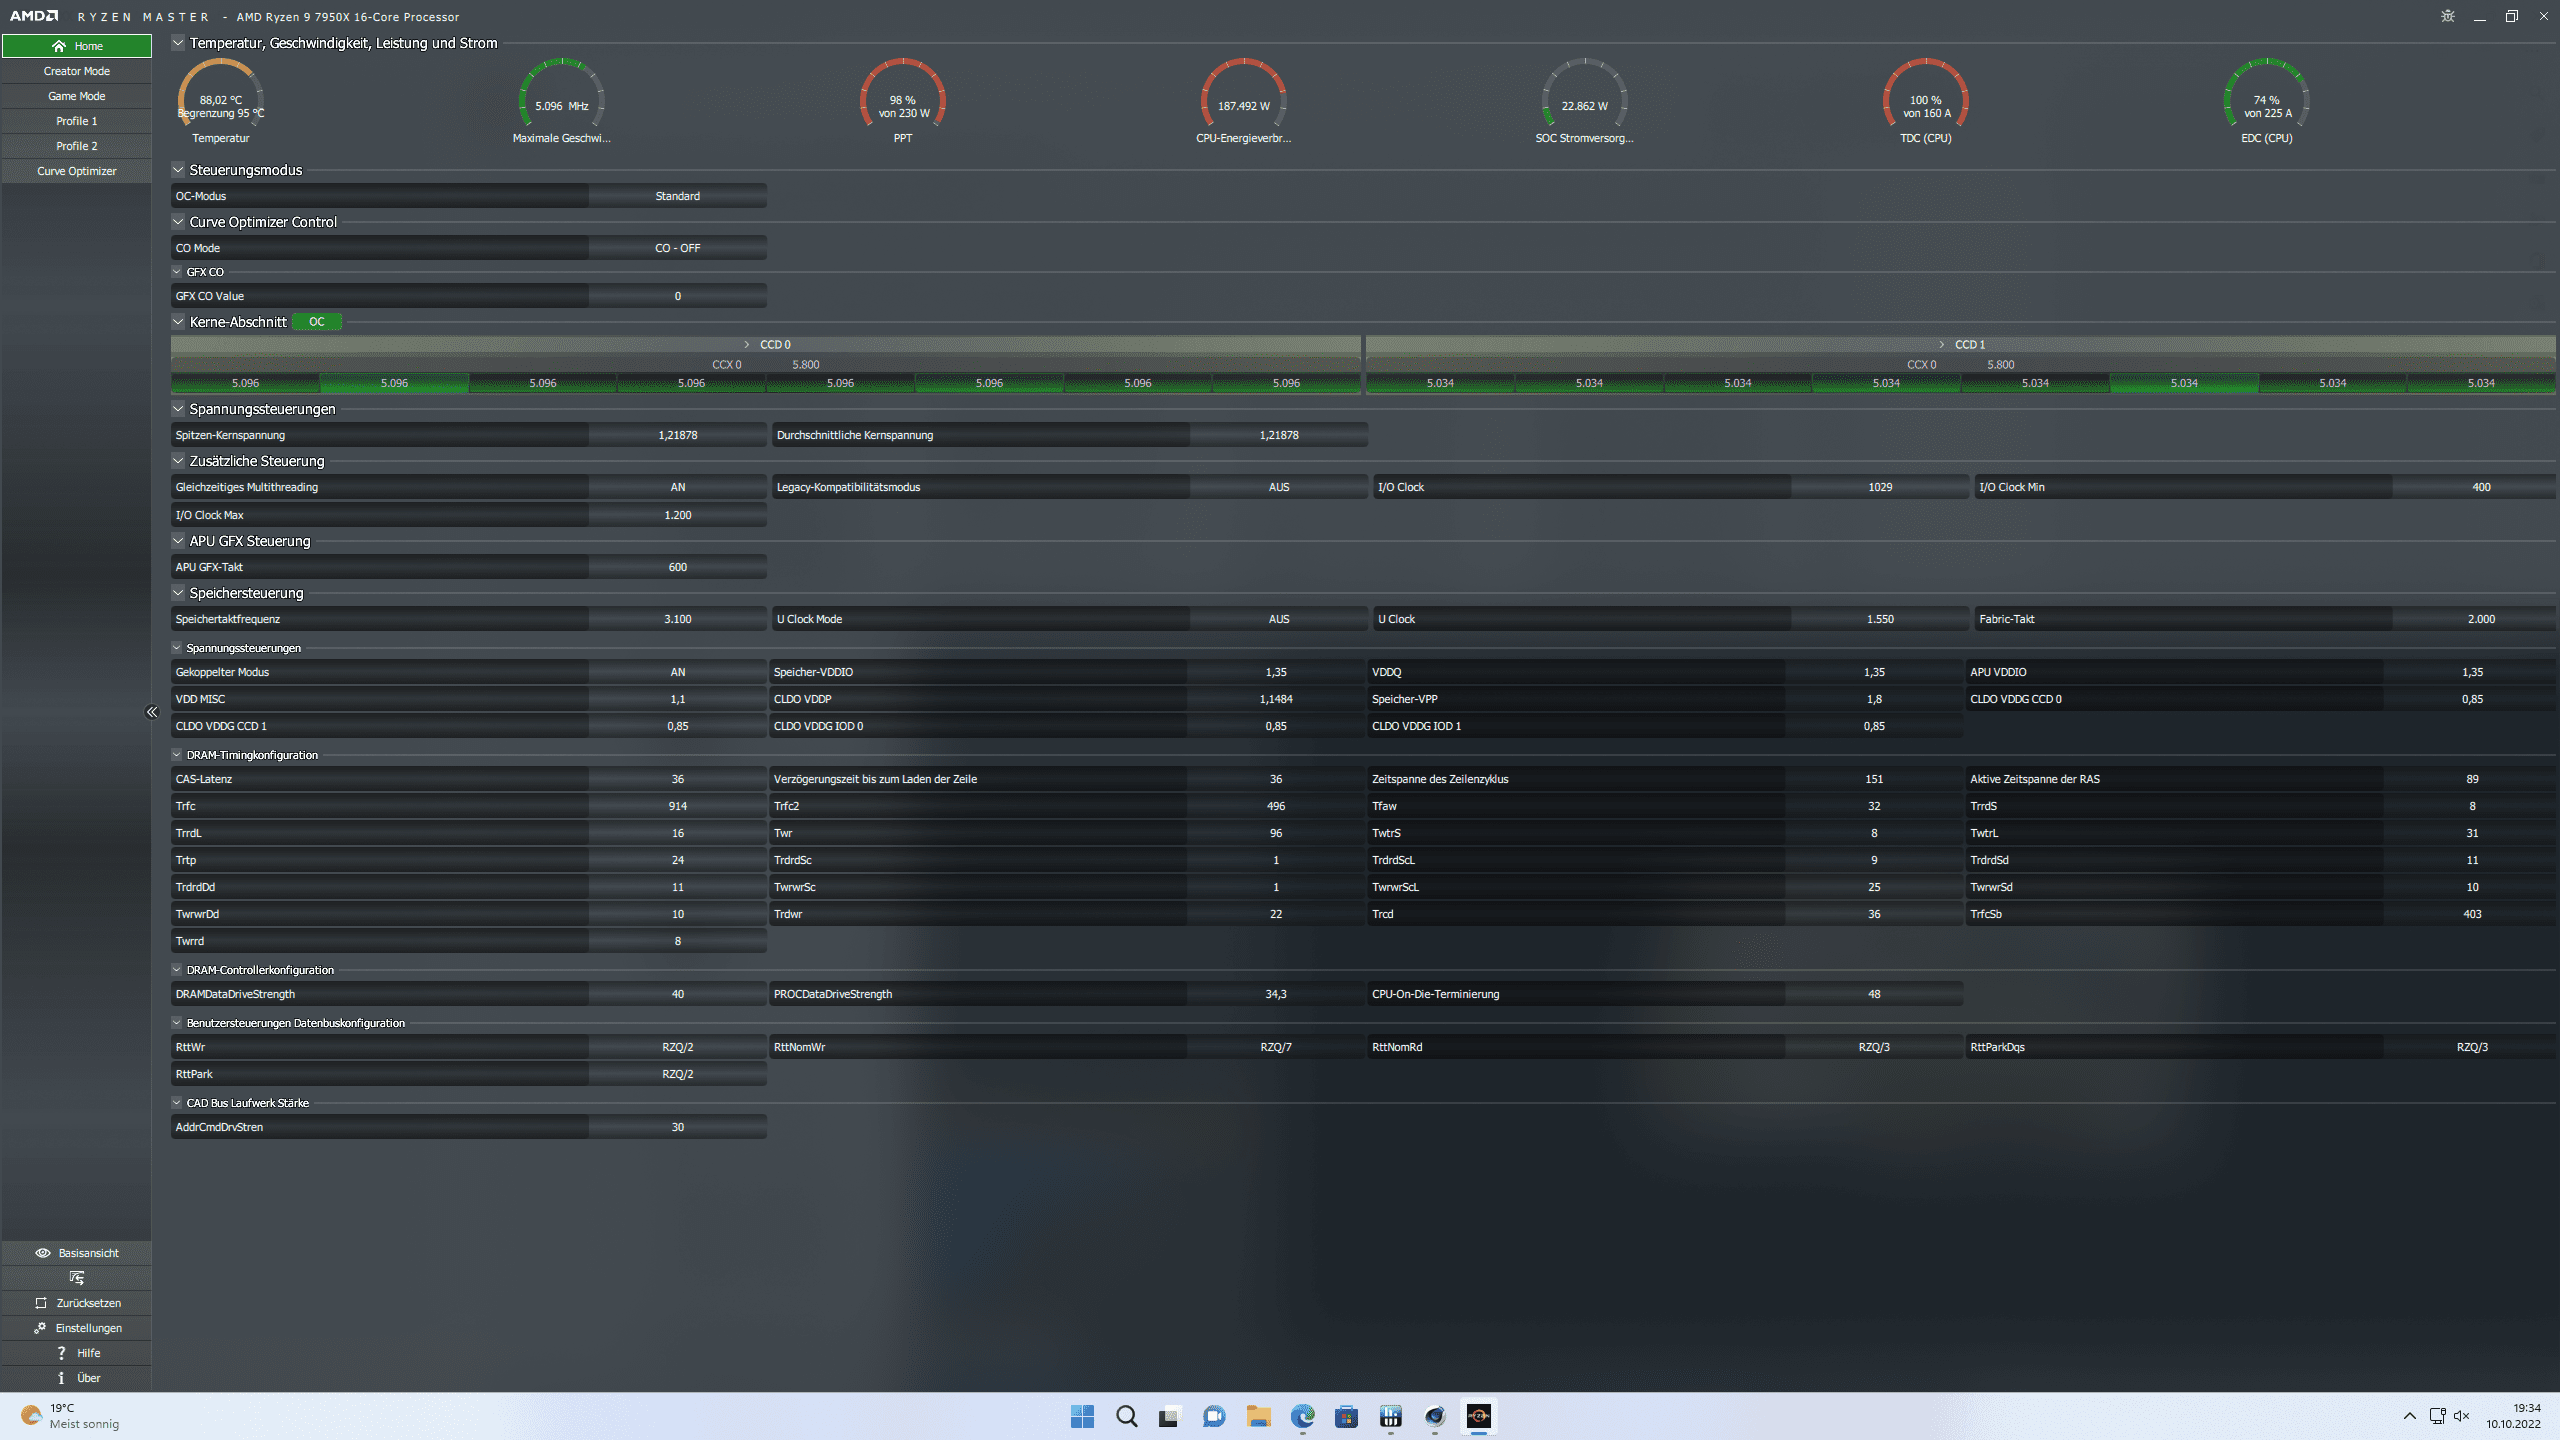Collapse the APU GFX Steuerung section
Screen dimensions: 2560x1440
coord(178,540)
